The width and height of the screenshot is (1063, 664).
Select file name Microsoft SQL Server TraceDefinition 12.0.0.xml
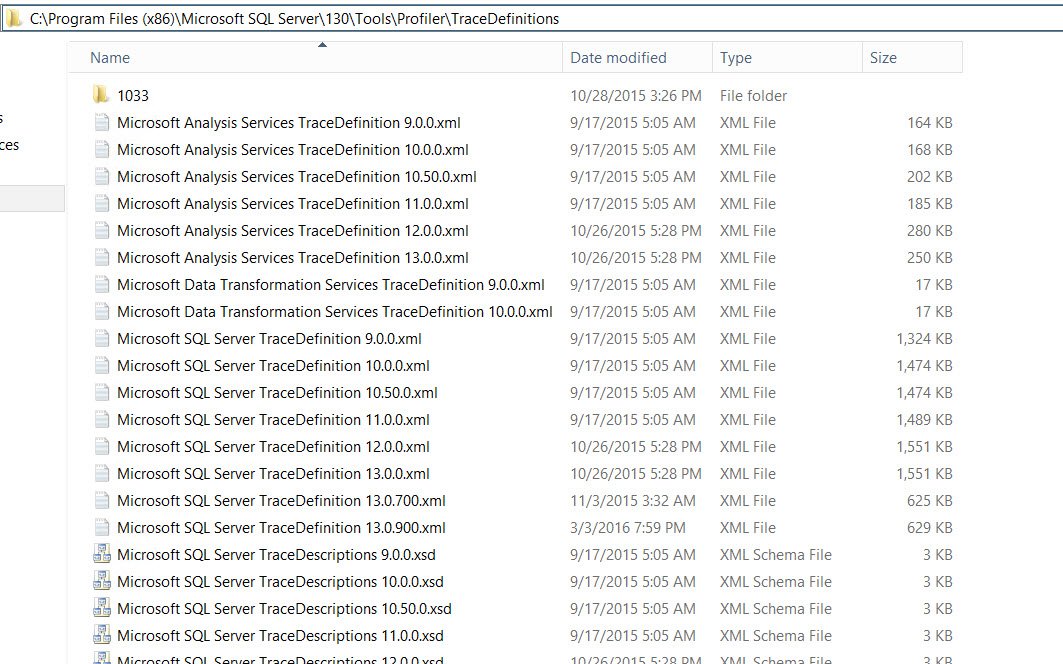(x=273, y=447)
